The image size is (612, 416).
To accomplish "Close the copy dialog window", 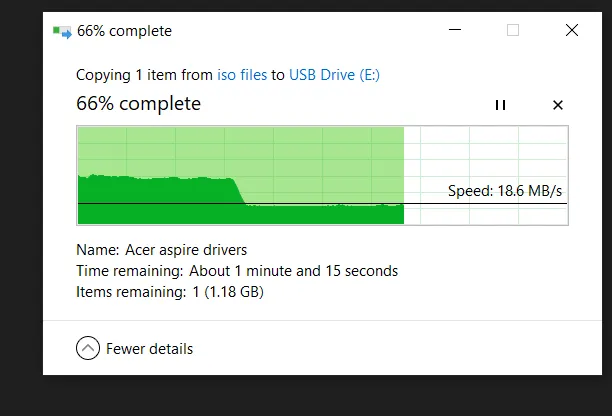I will tap(572, 30).
